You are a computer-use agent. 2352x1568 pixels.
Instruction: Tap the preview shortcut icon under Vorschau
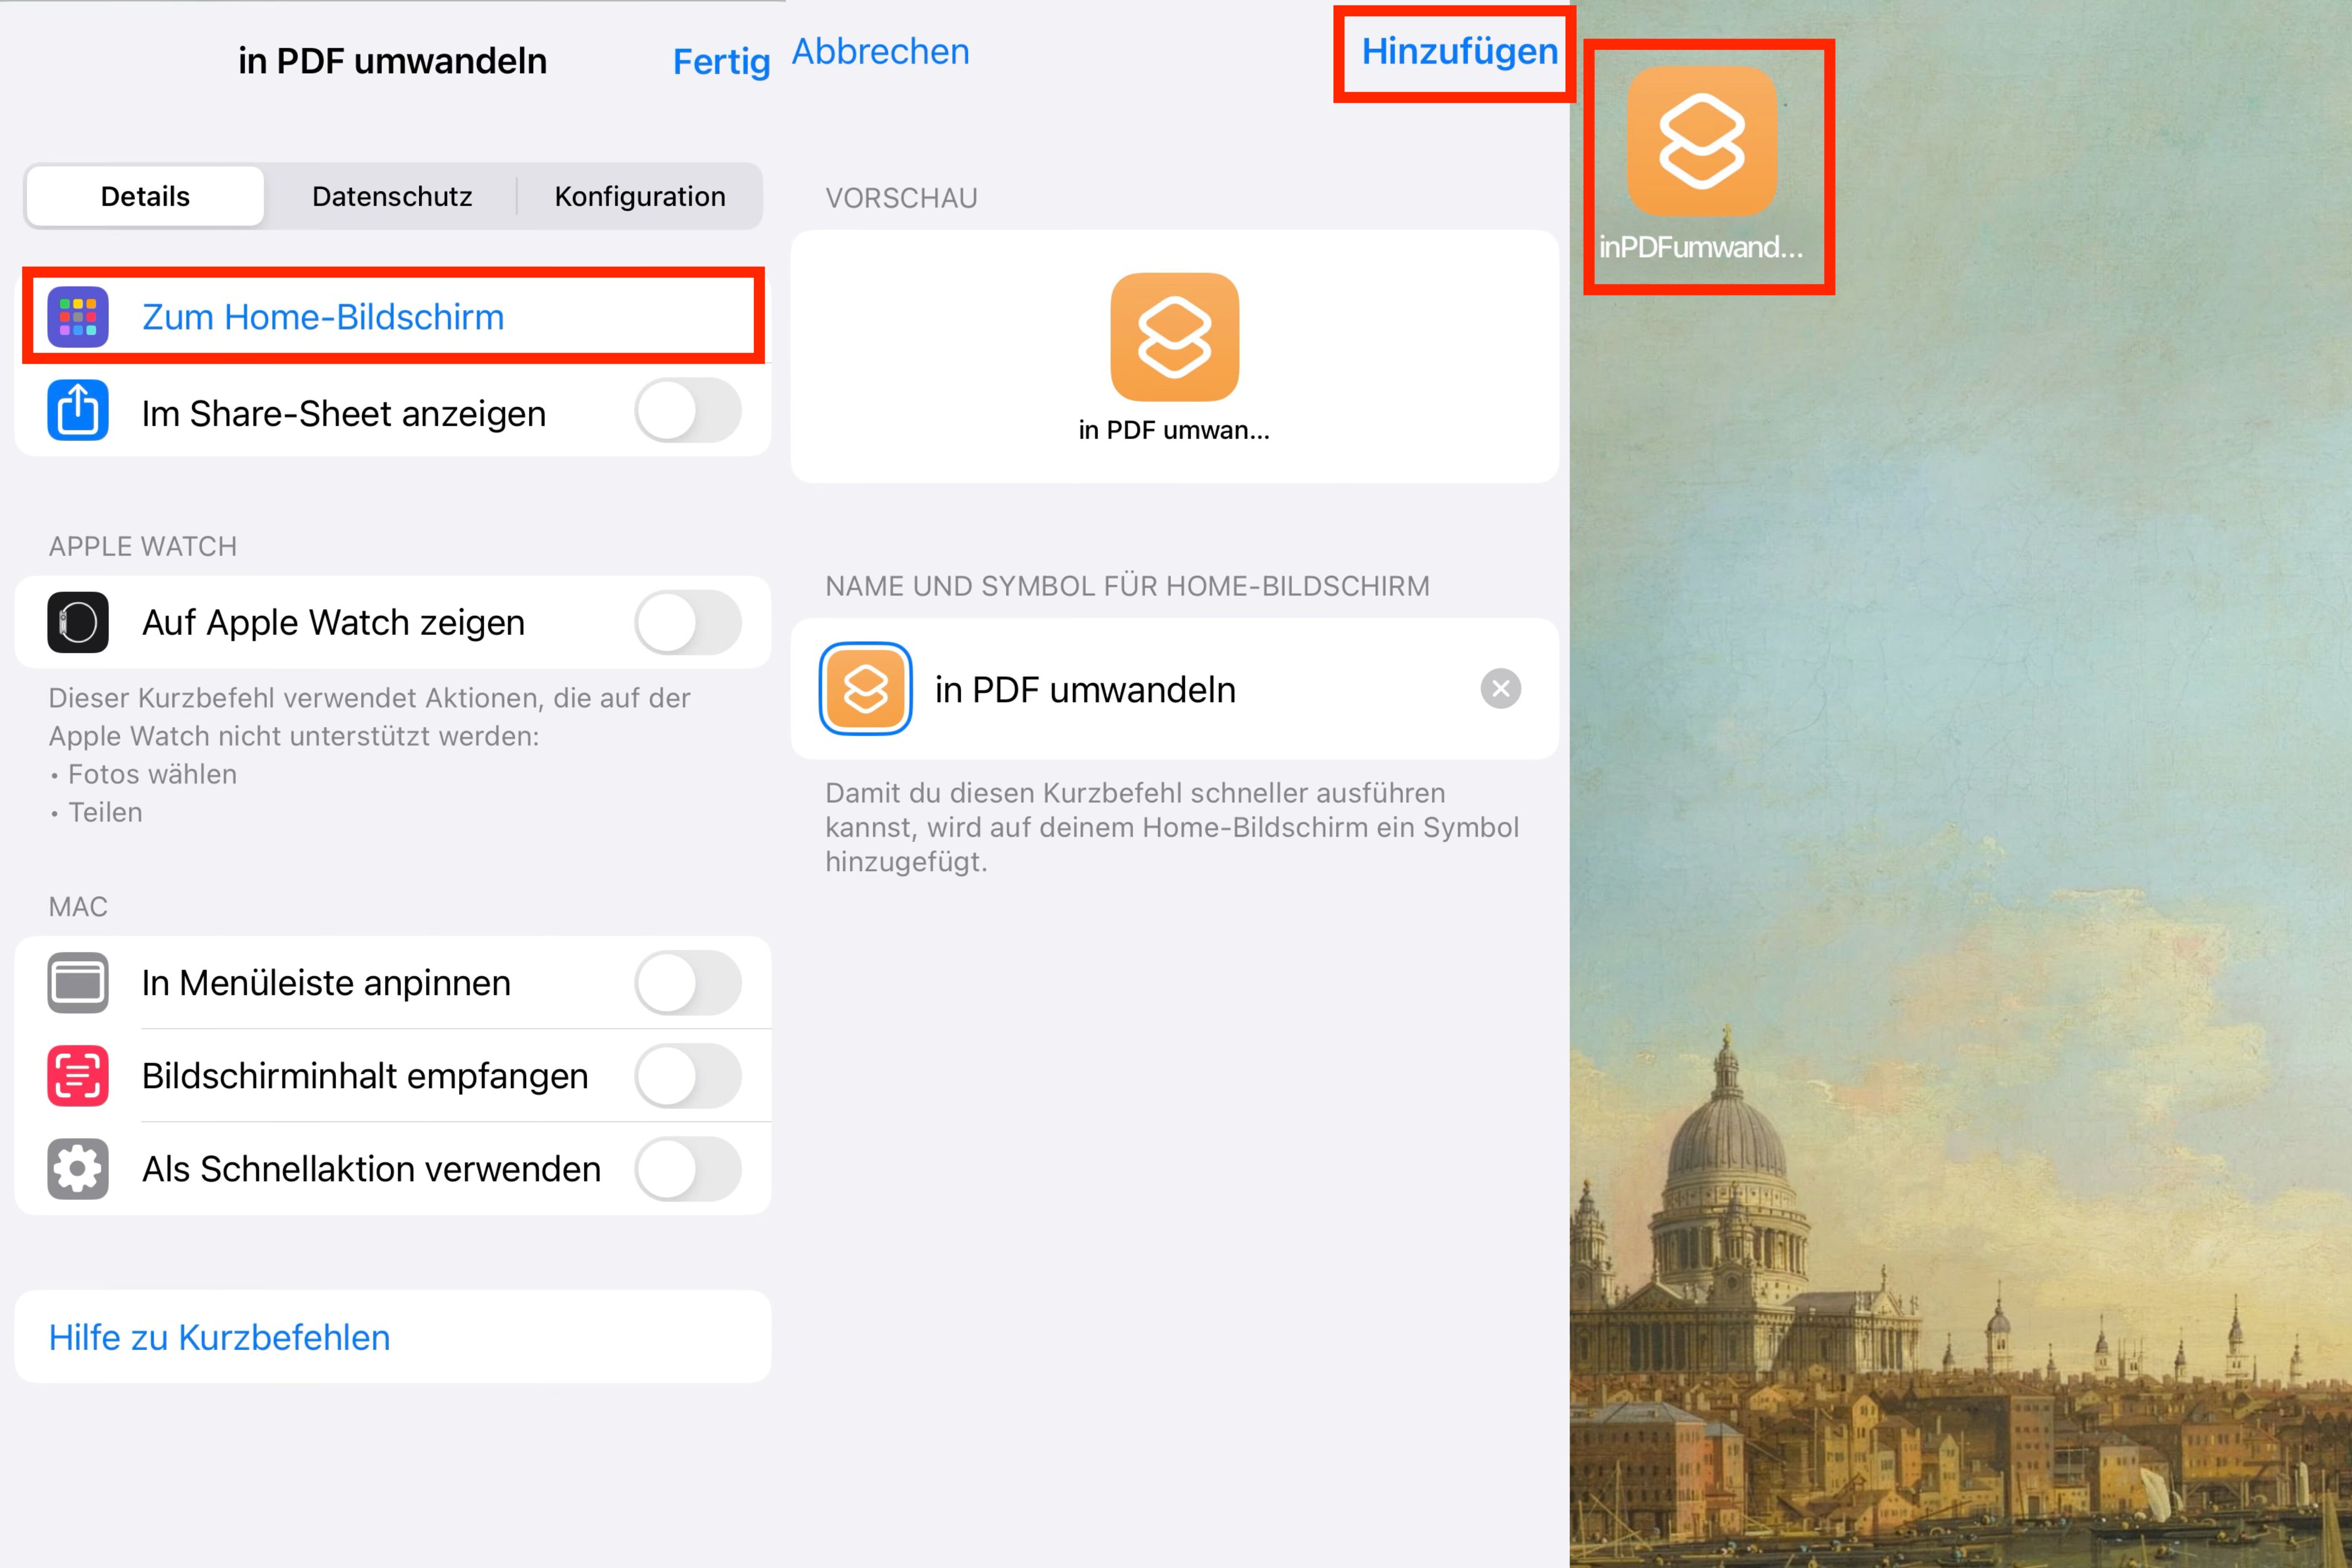point(1175,337)
